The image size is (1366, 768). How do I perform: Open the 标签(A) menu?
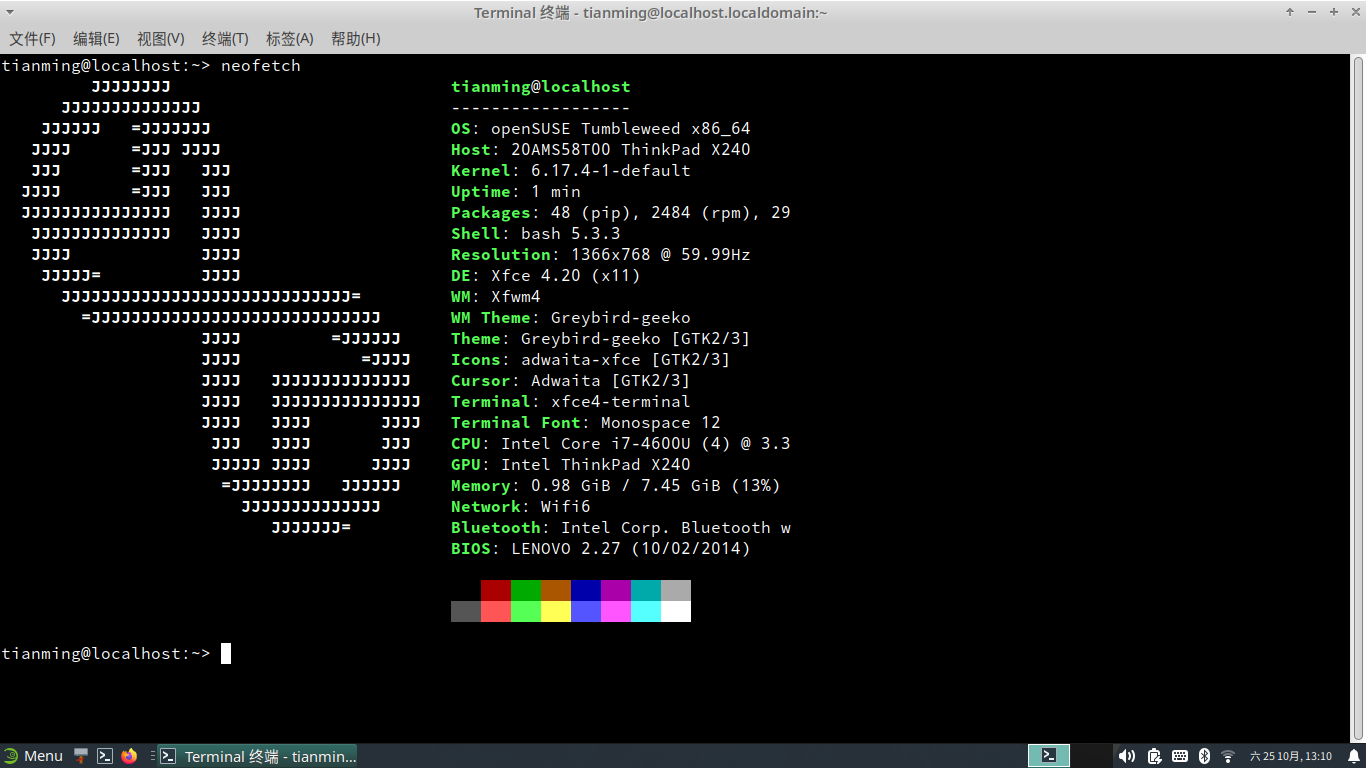click(289, 38)
